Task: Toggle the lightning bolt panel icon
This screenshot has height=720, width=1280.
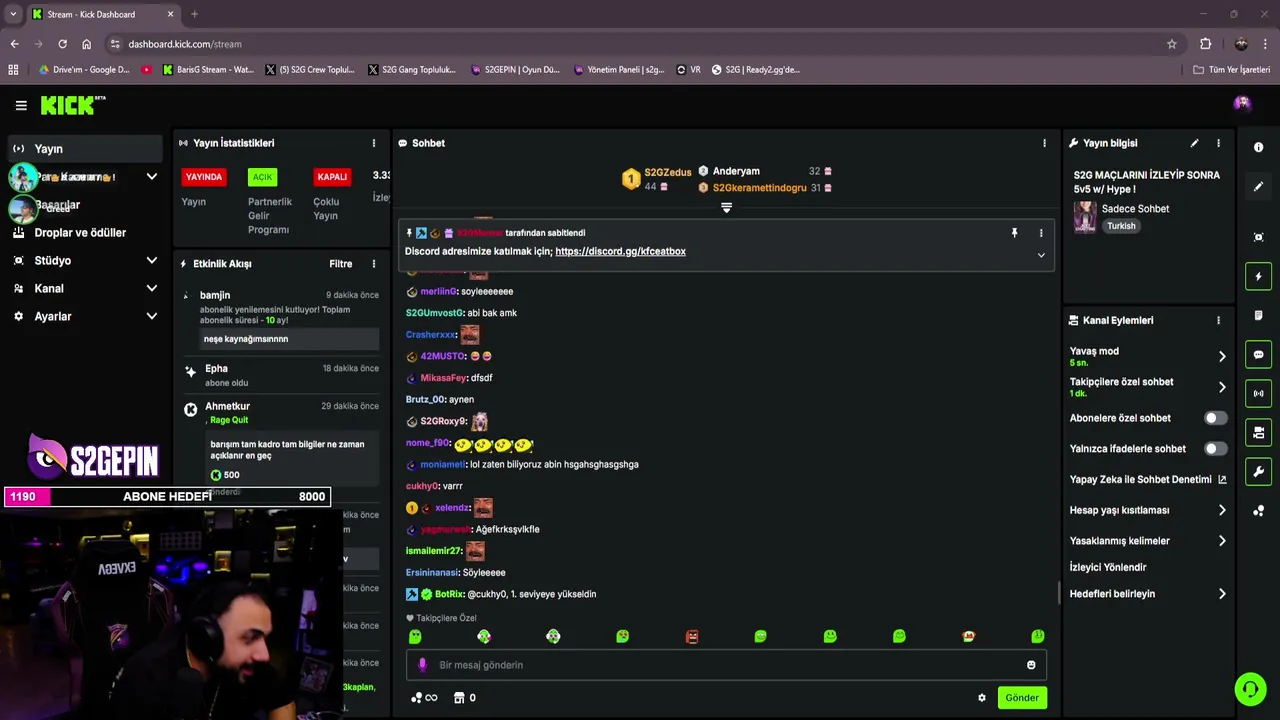Action: [x=1258, y=276]
